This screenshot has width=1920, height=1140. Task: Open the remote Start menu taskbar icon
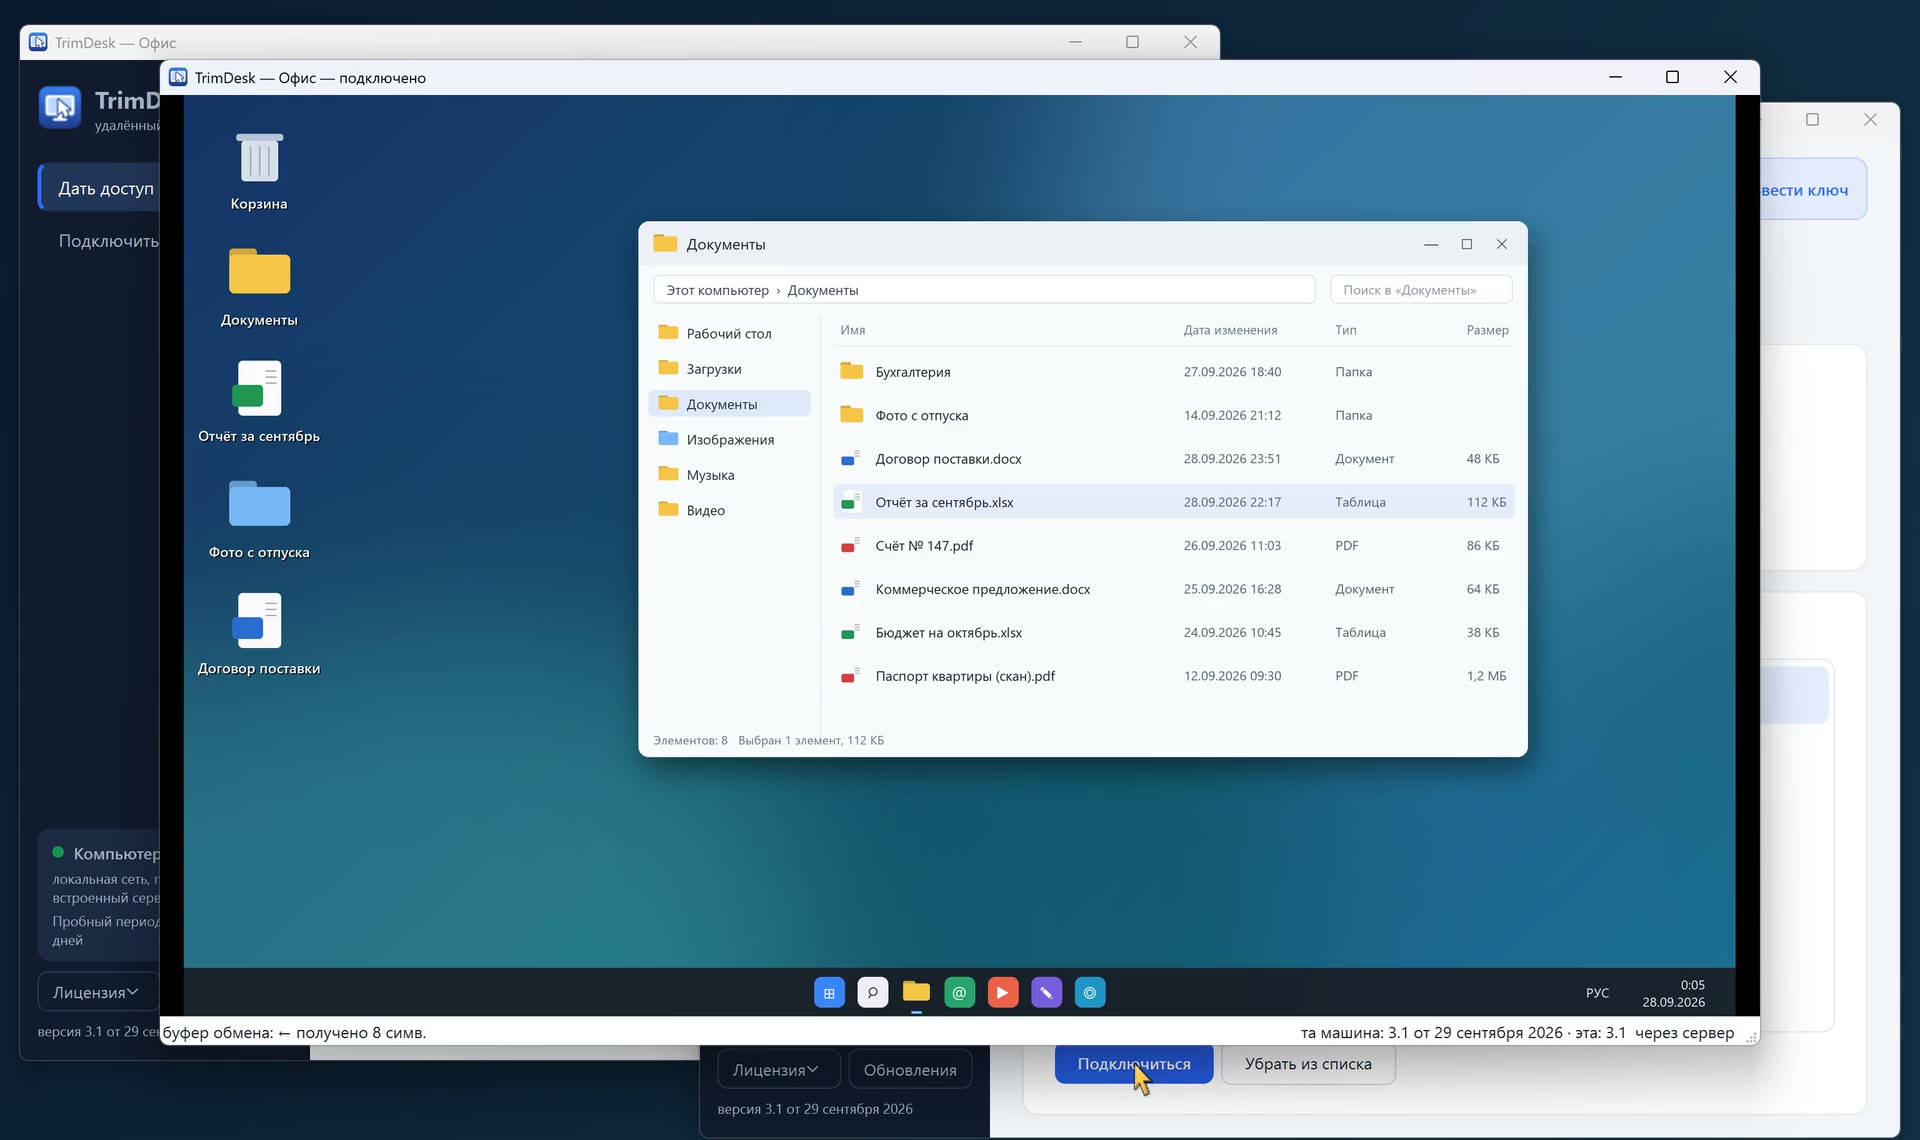[829, 993]
